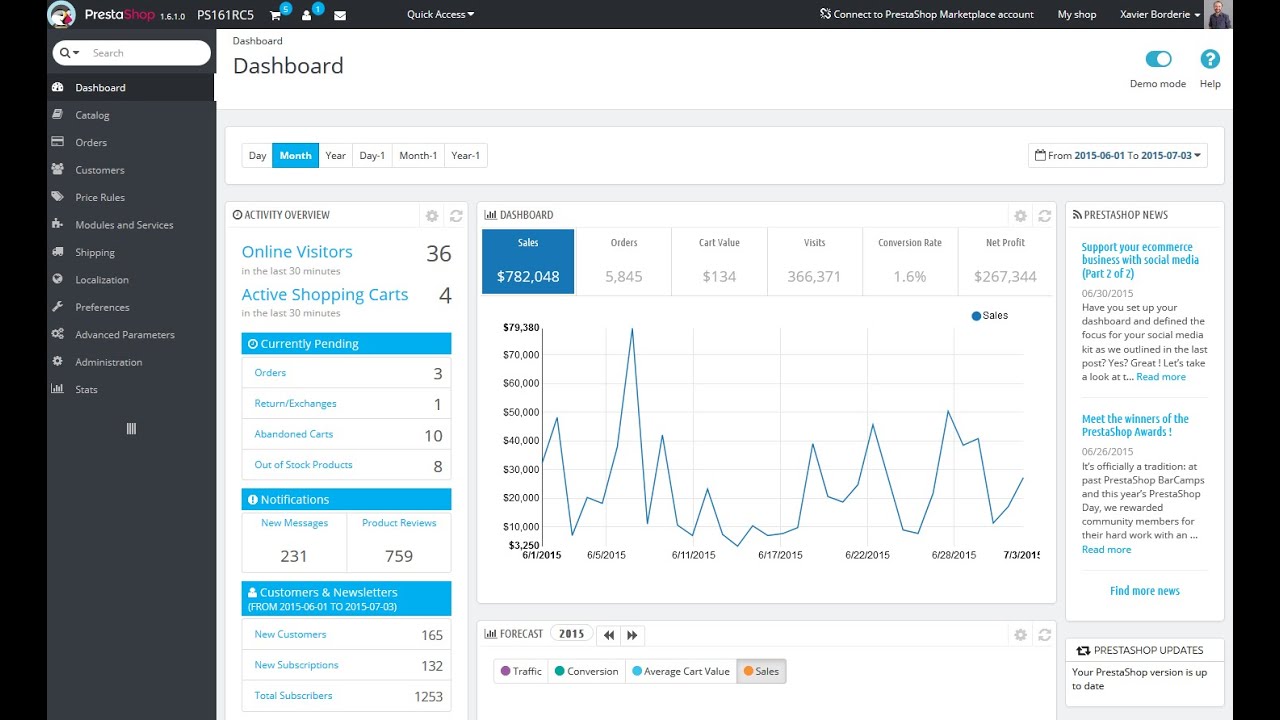This screenshot has width=1280, height=720.
Task: Toggle the Conversion series in Forecast
Action: tap(586, 671)
